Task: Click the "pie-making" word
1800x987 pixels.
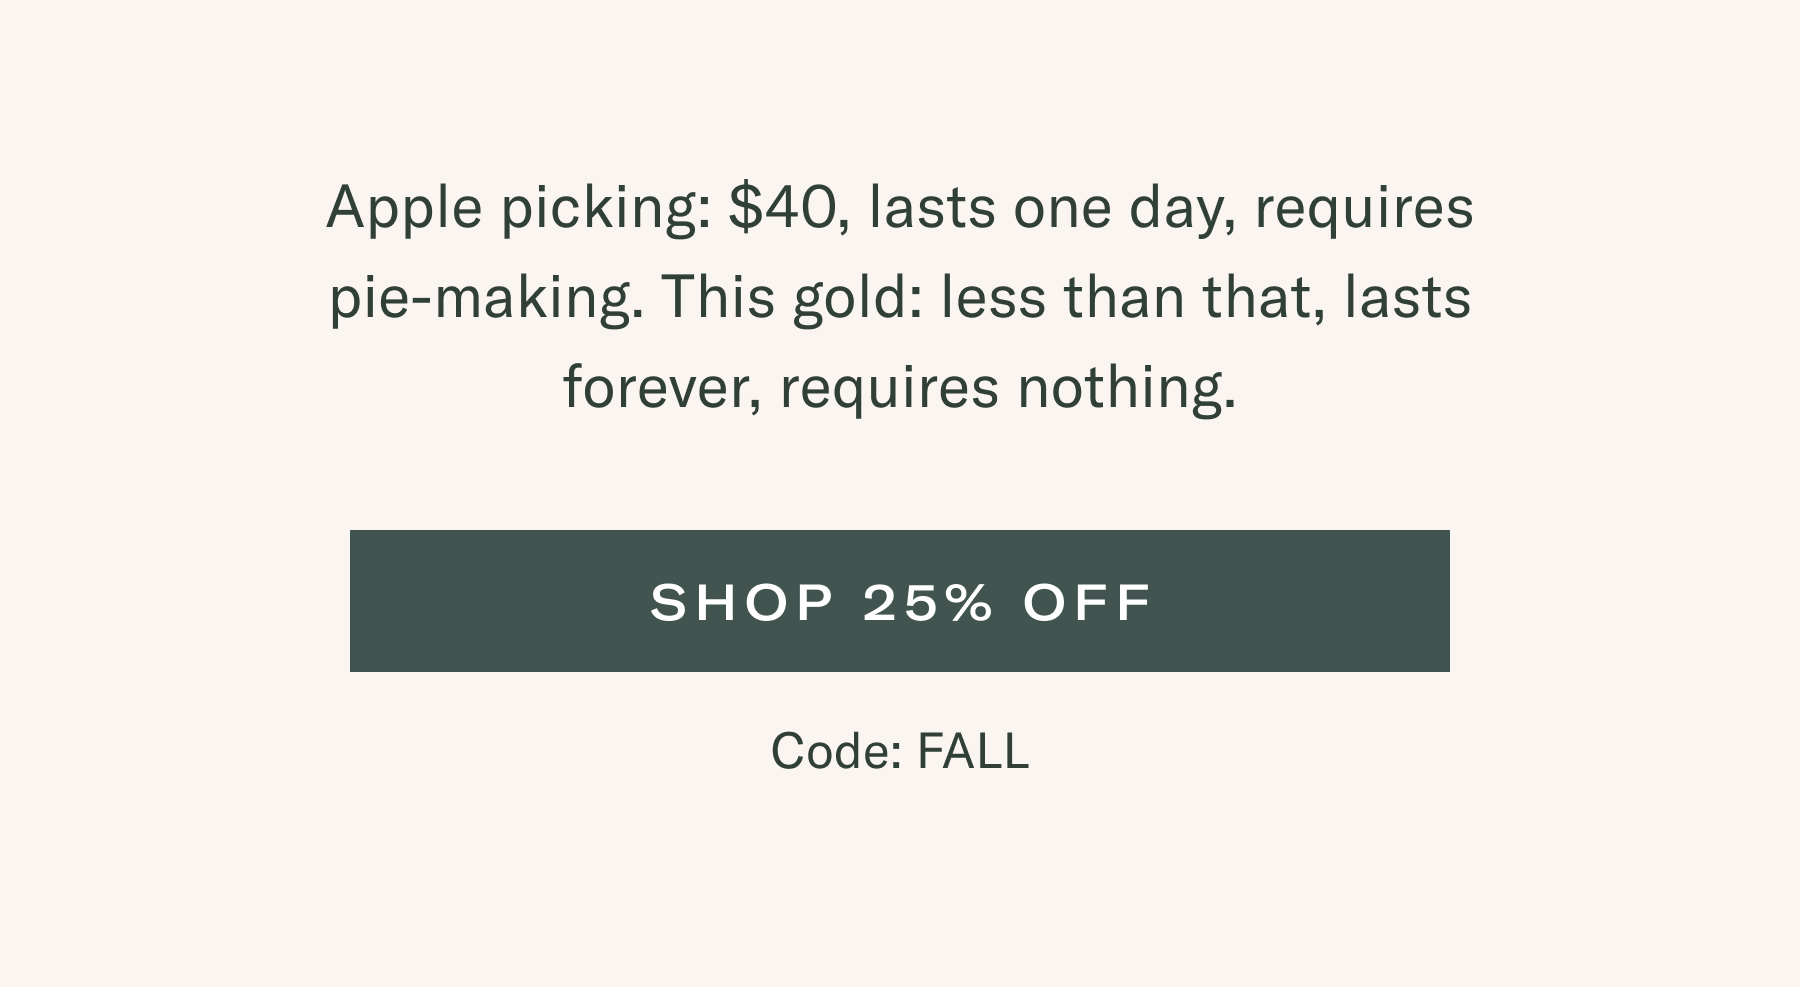Action: pyautogui.click(x=486, y=298)
